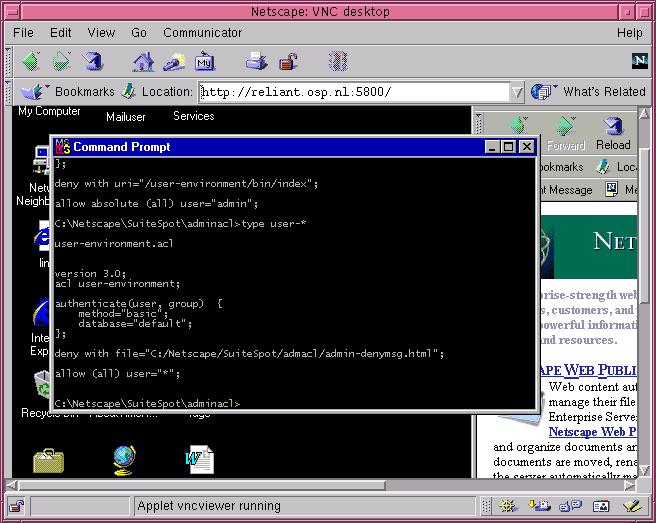Click the Search flashlight icon
The height and width of the screenshot is (523, 656).
pos(174,61)
